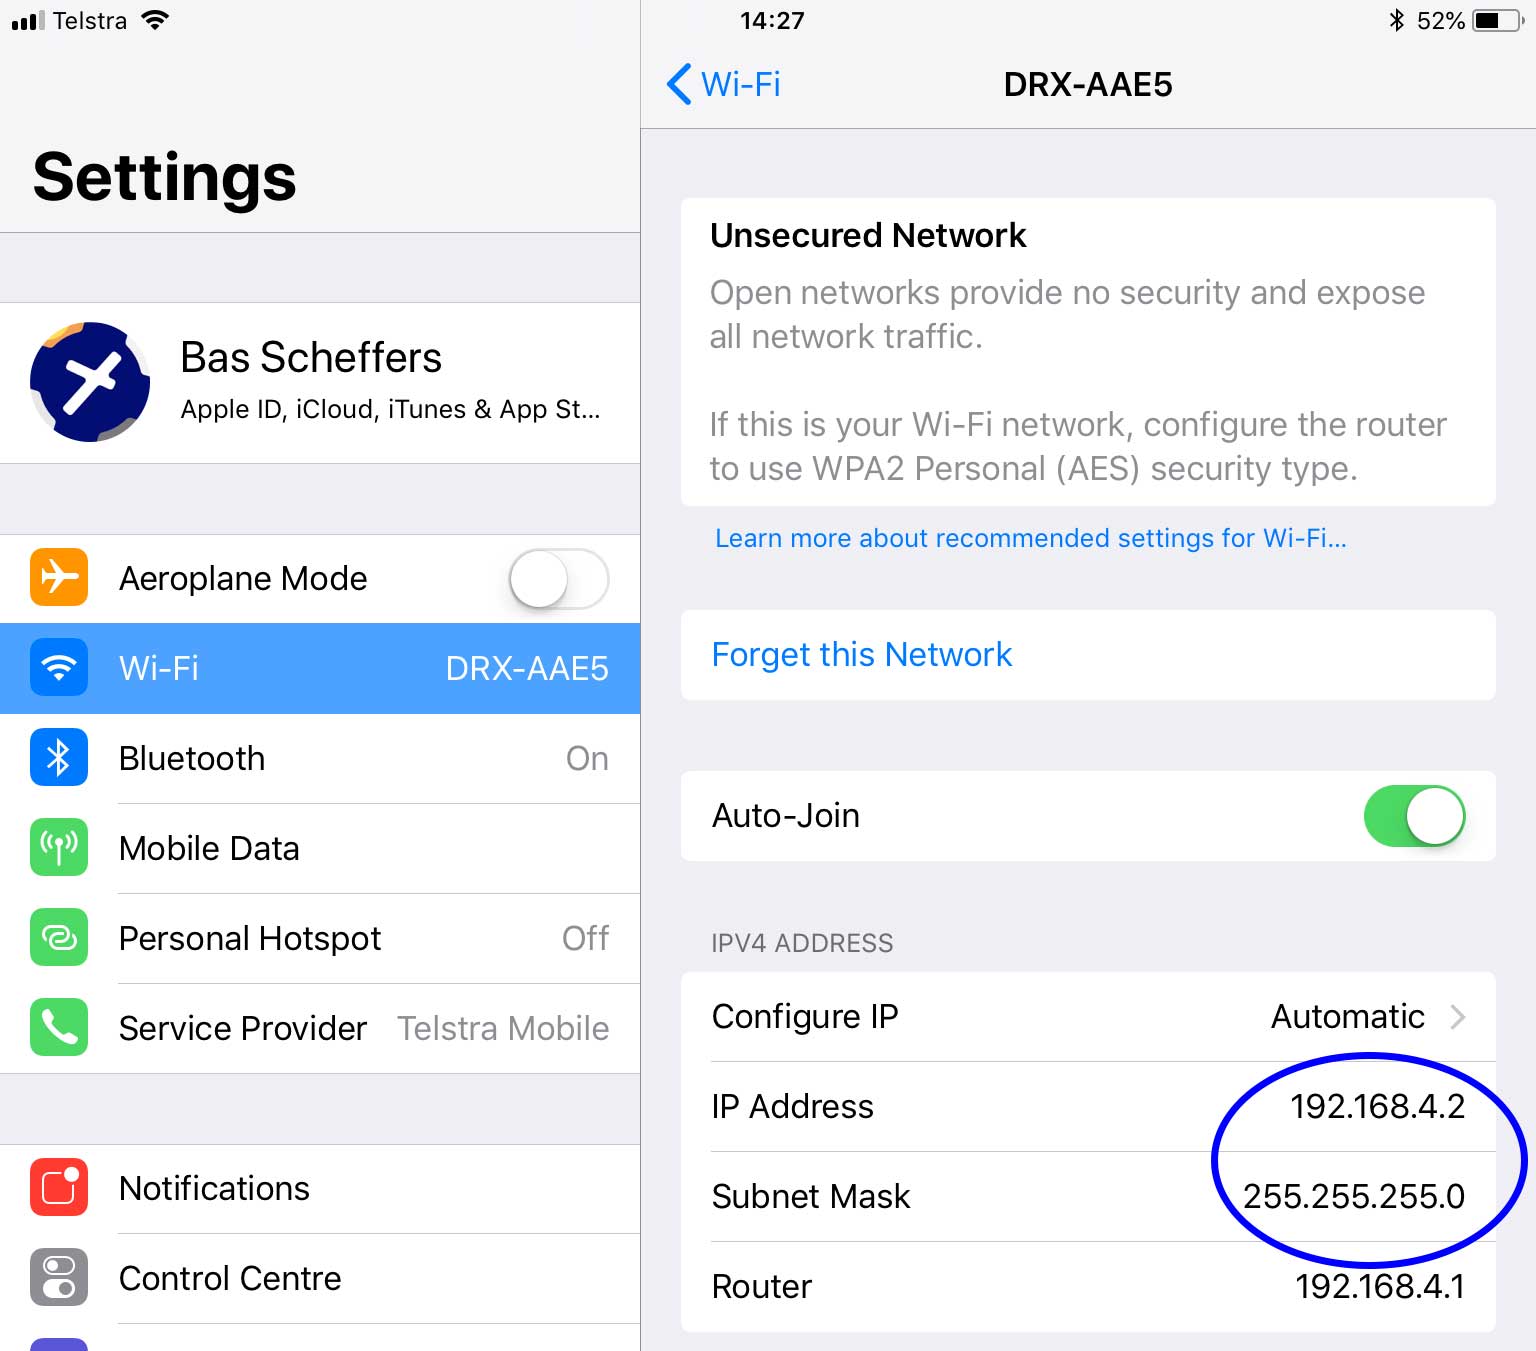Toggle the Aeroplane Mode switch
The image size is (1536, 1351).
coord(559,578)
